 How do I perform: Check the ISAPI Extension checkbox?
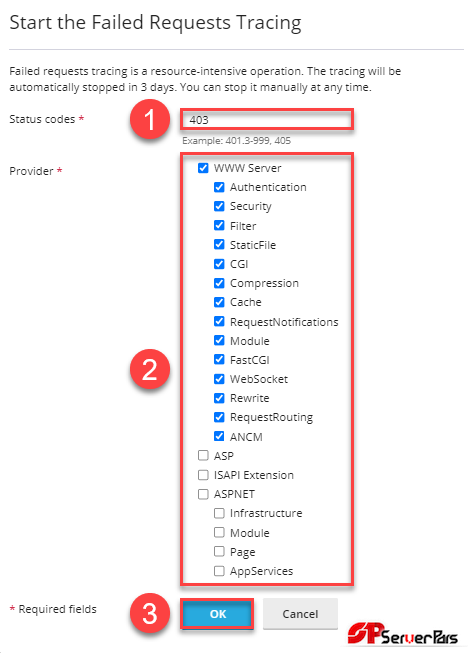click(x=203, y=475)
